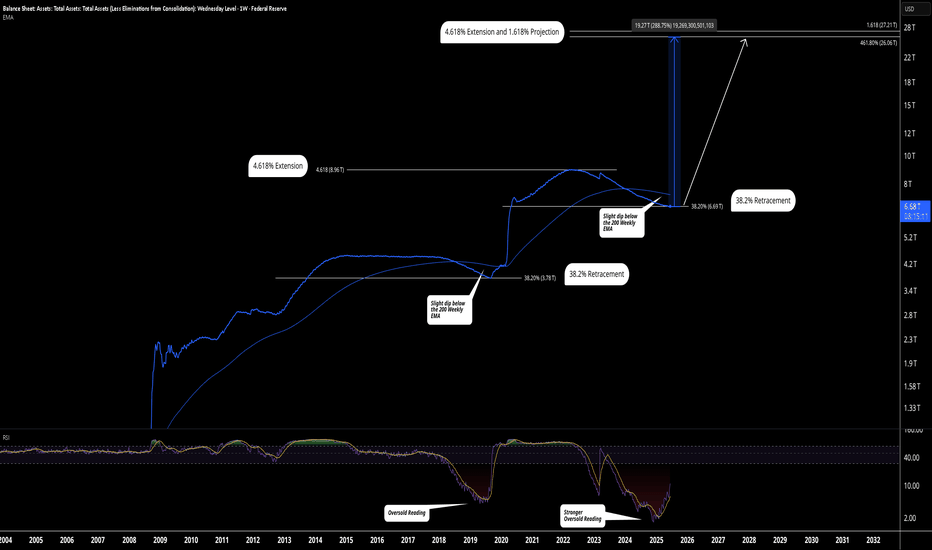Click the 2011 label on the time axis
The image size is (932, 550).
pos(222,540)
